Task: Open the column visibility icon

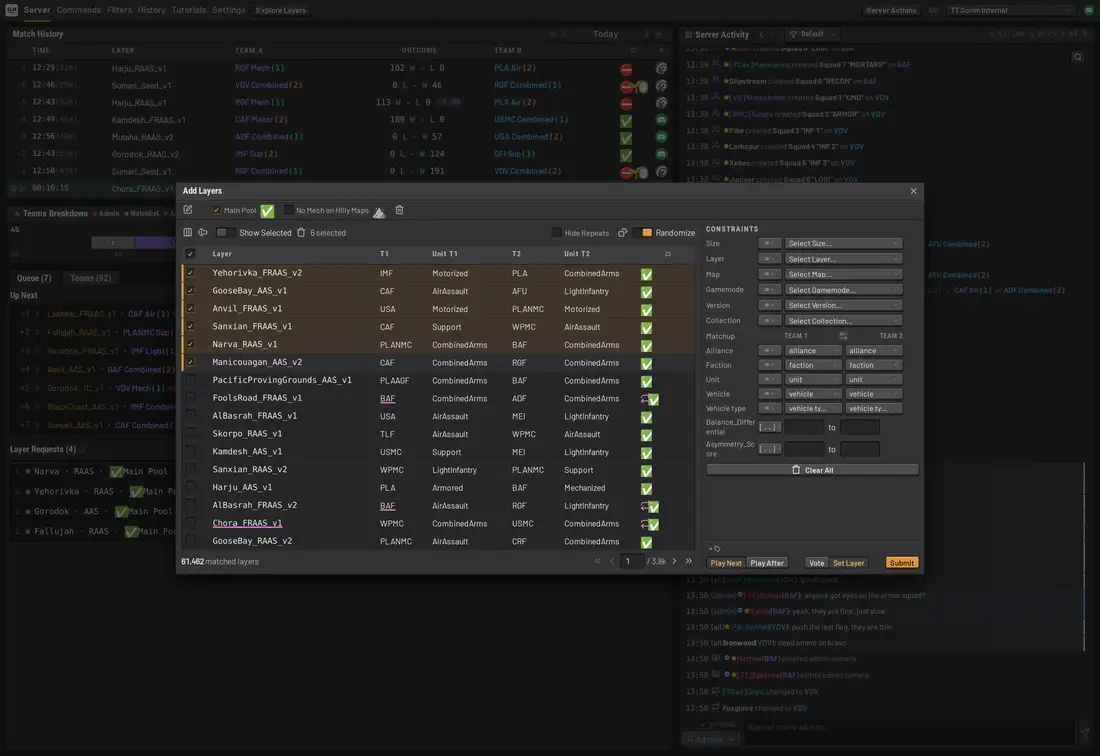Action: point(187,232)
